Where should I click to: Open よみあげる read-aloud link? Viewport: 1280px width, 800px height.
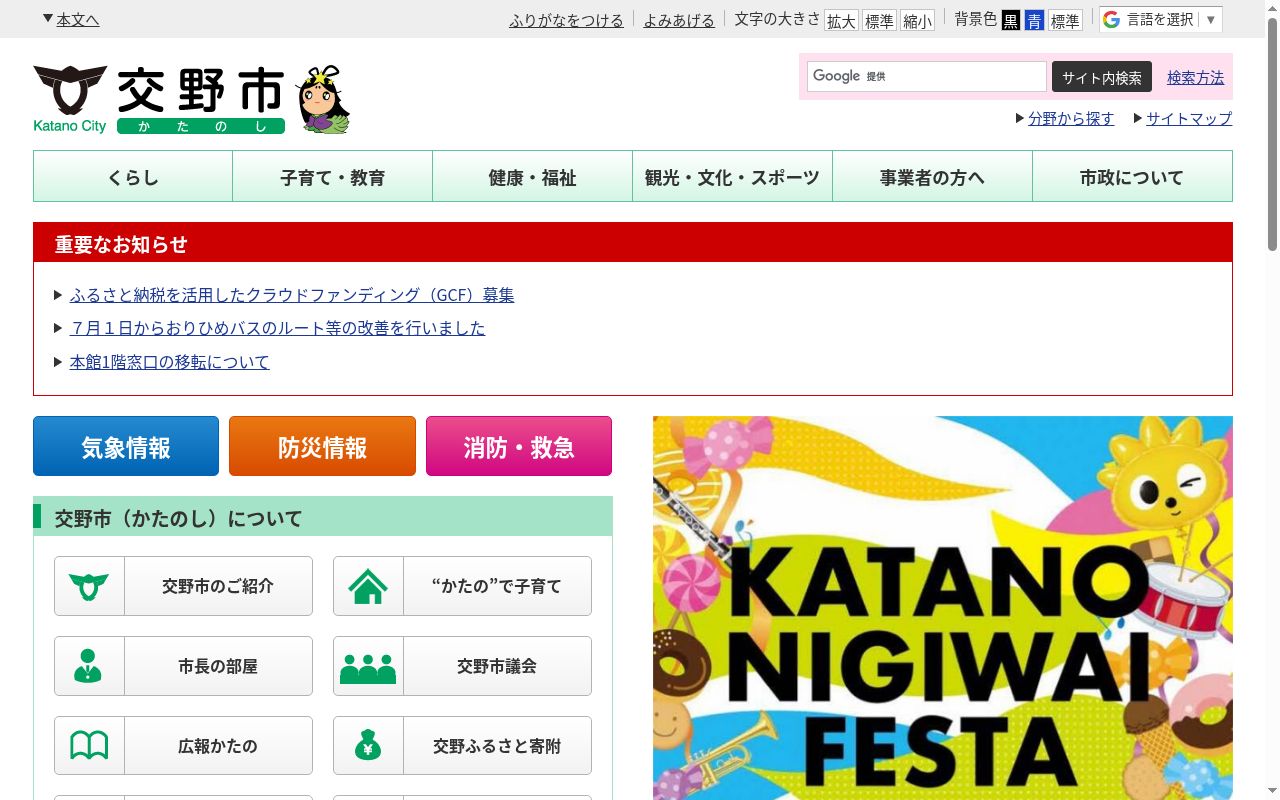coord(679,20)
